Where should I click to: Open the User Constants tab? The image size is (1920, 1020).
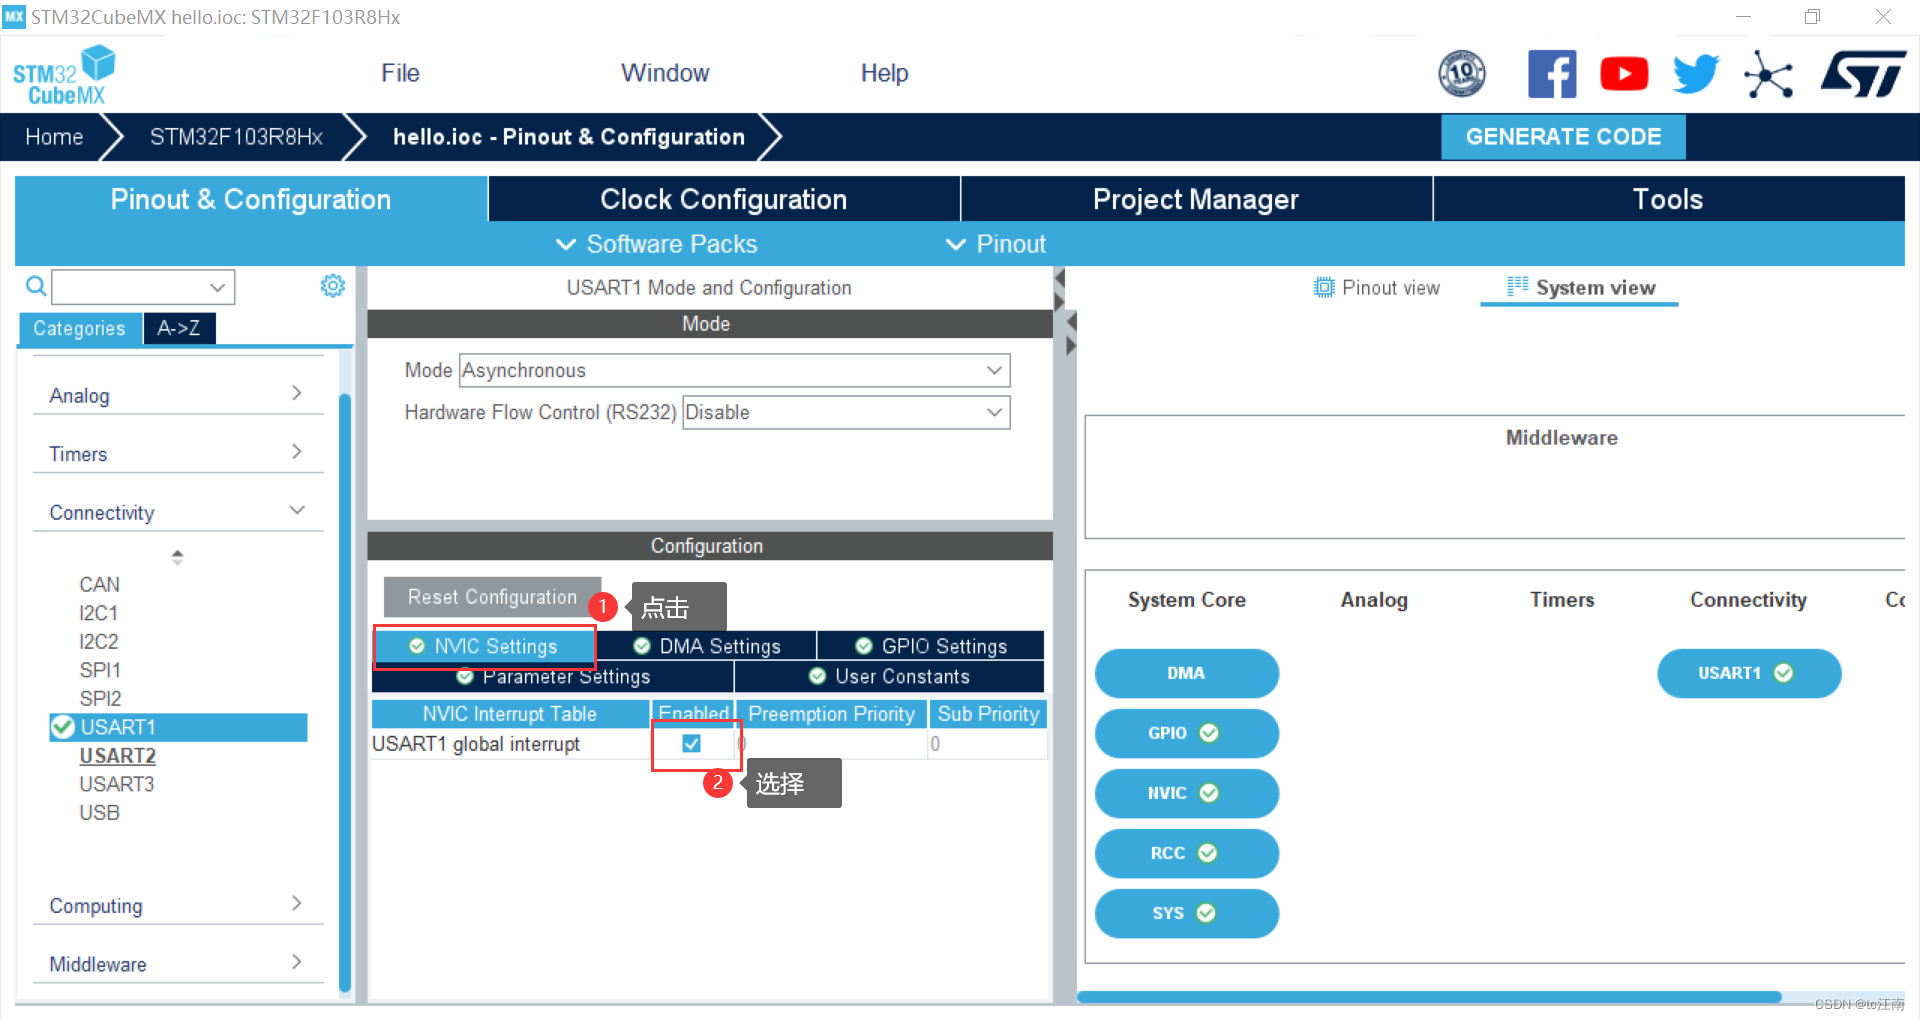(x=889, y=677)
